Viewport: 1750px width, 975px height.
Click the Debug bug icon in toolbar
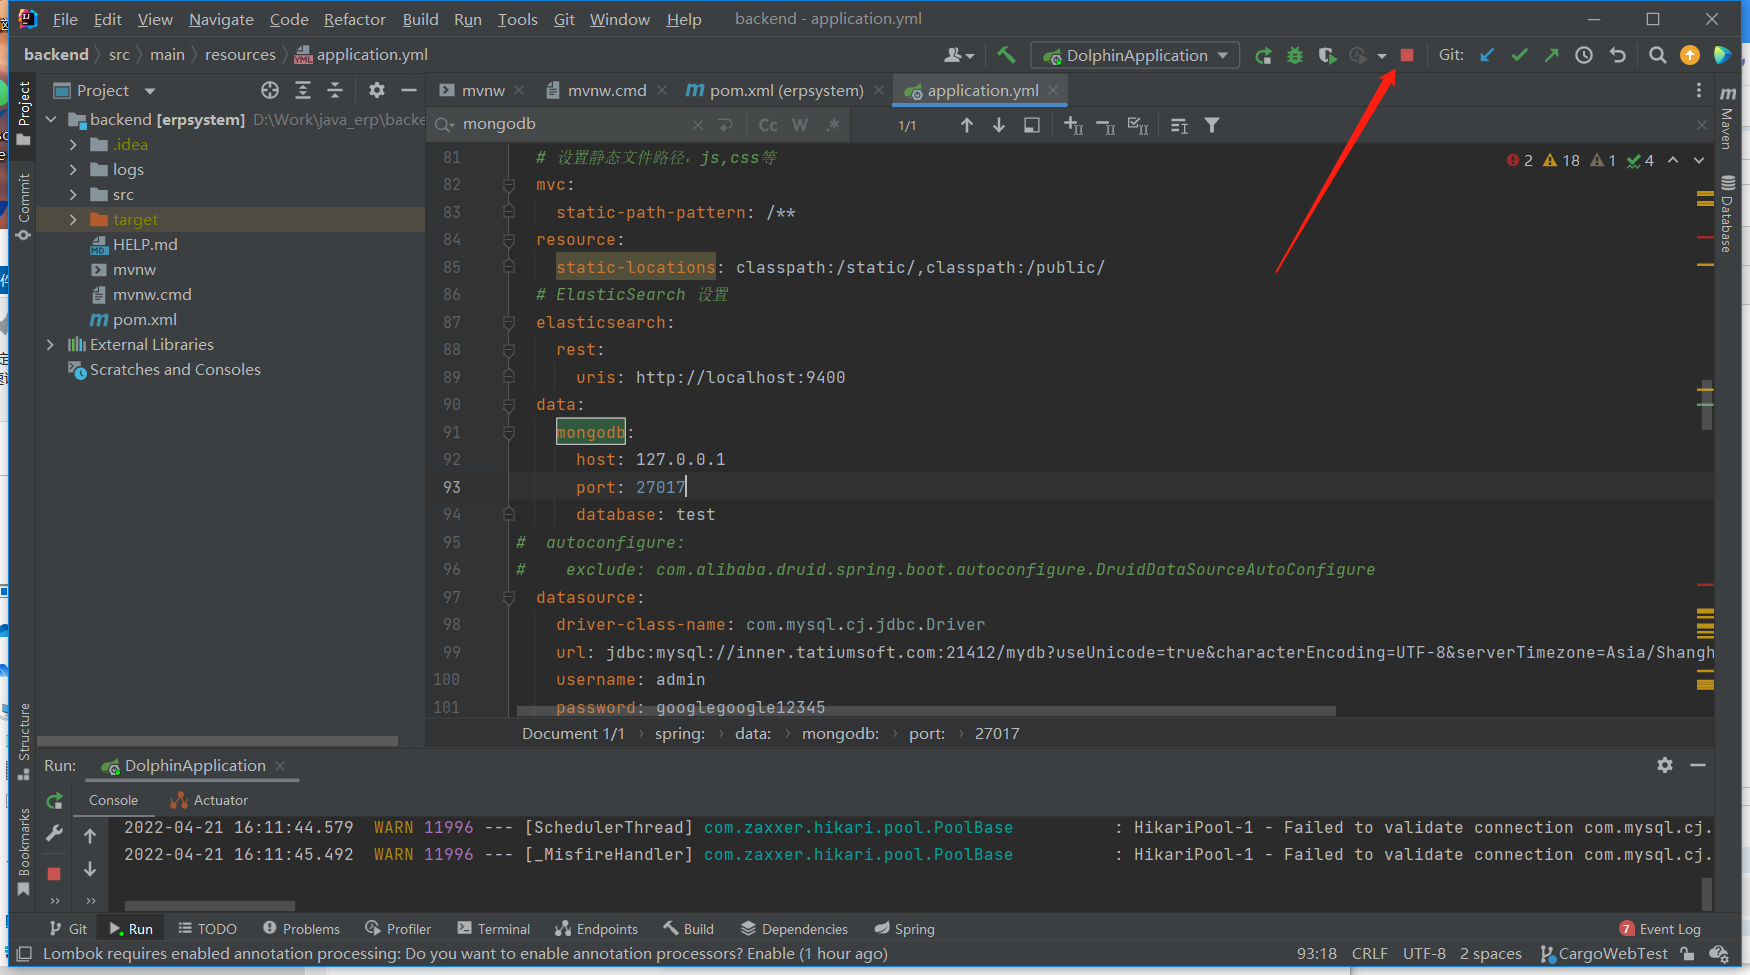[x=1295, y=56]
